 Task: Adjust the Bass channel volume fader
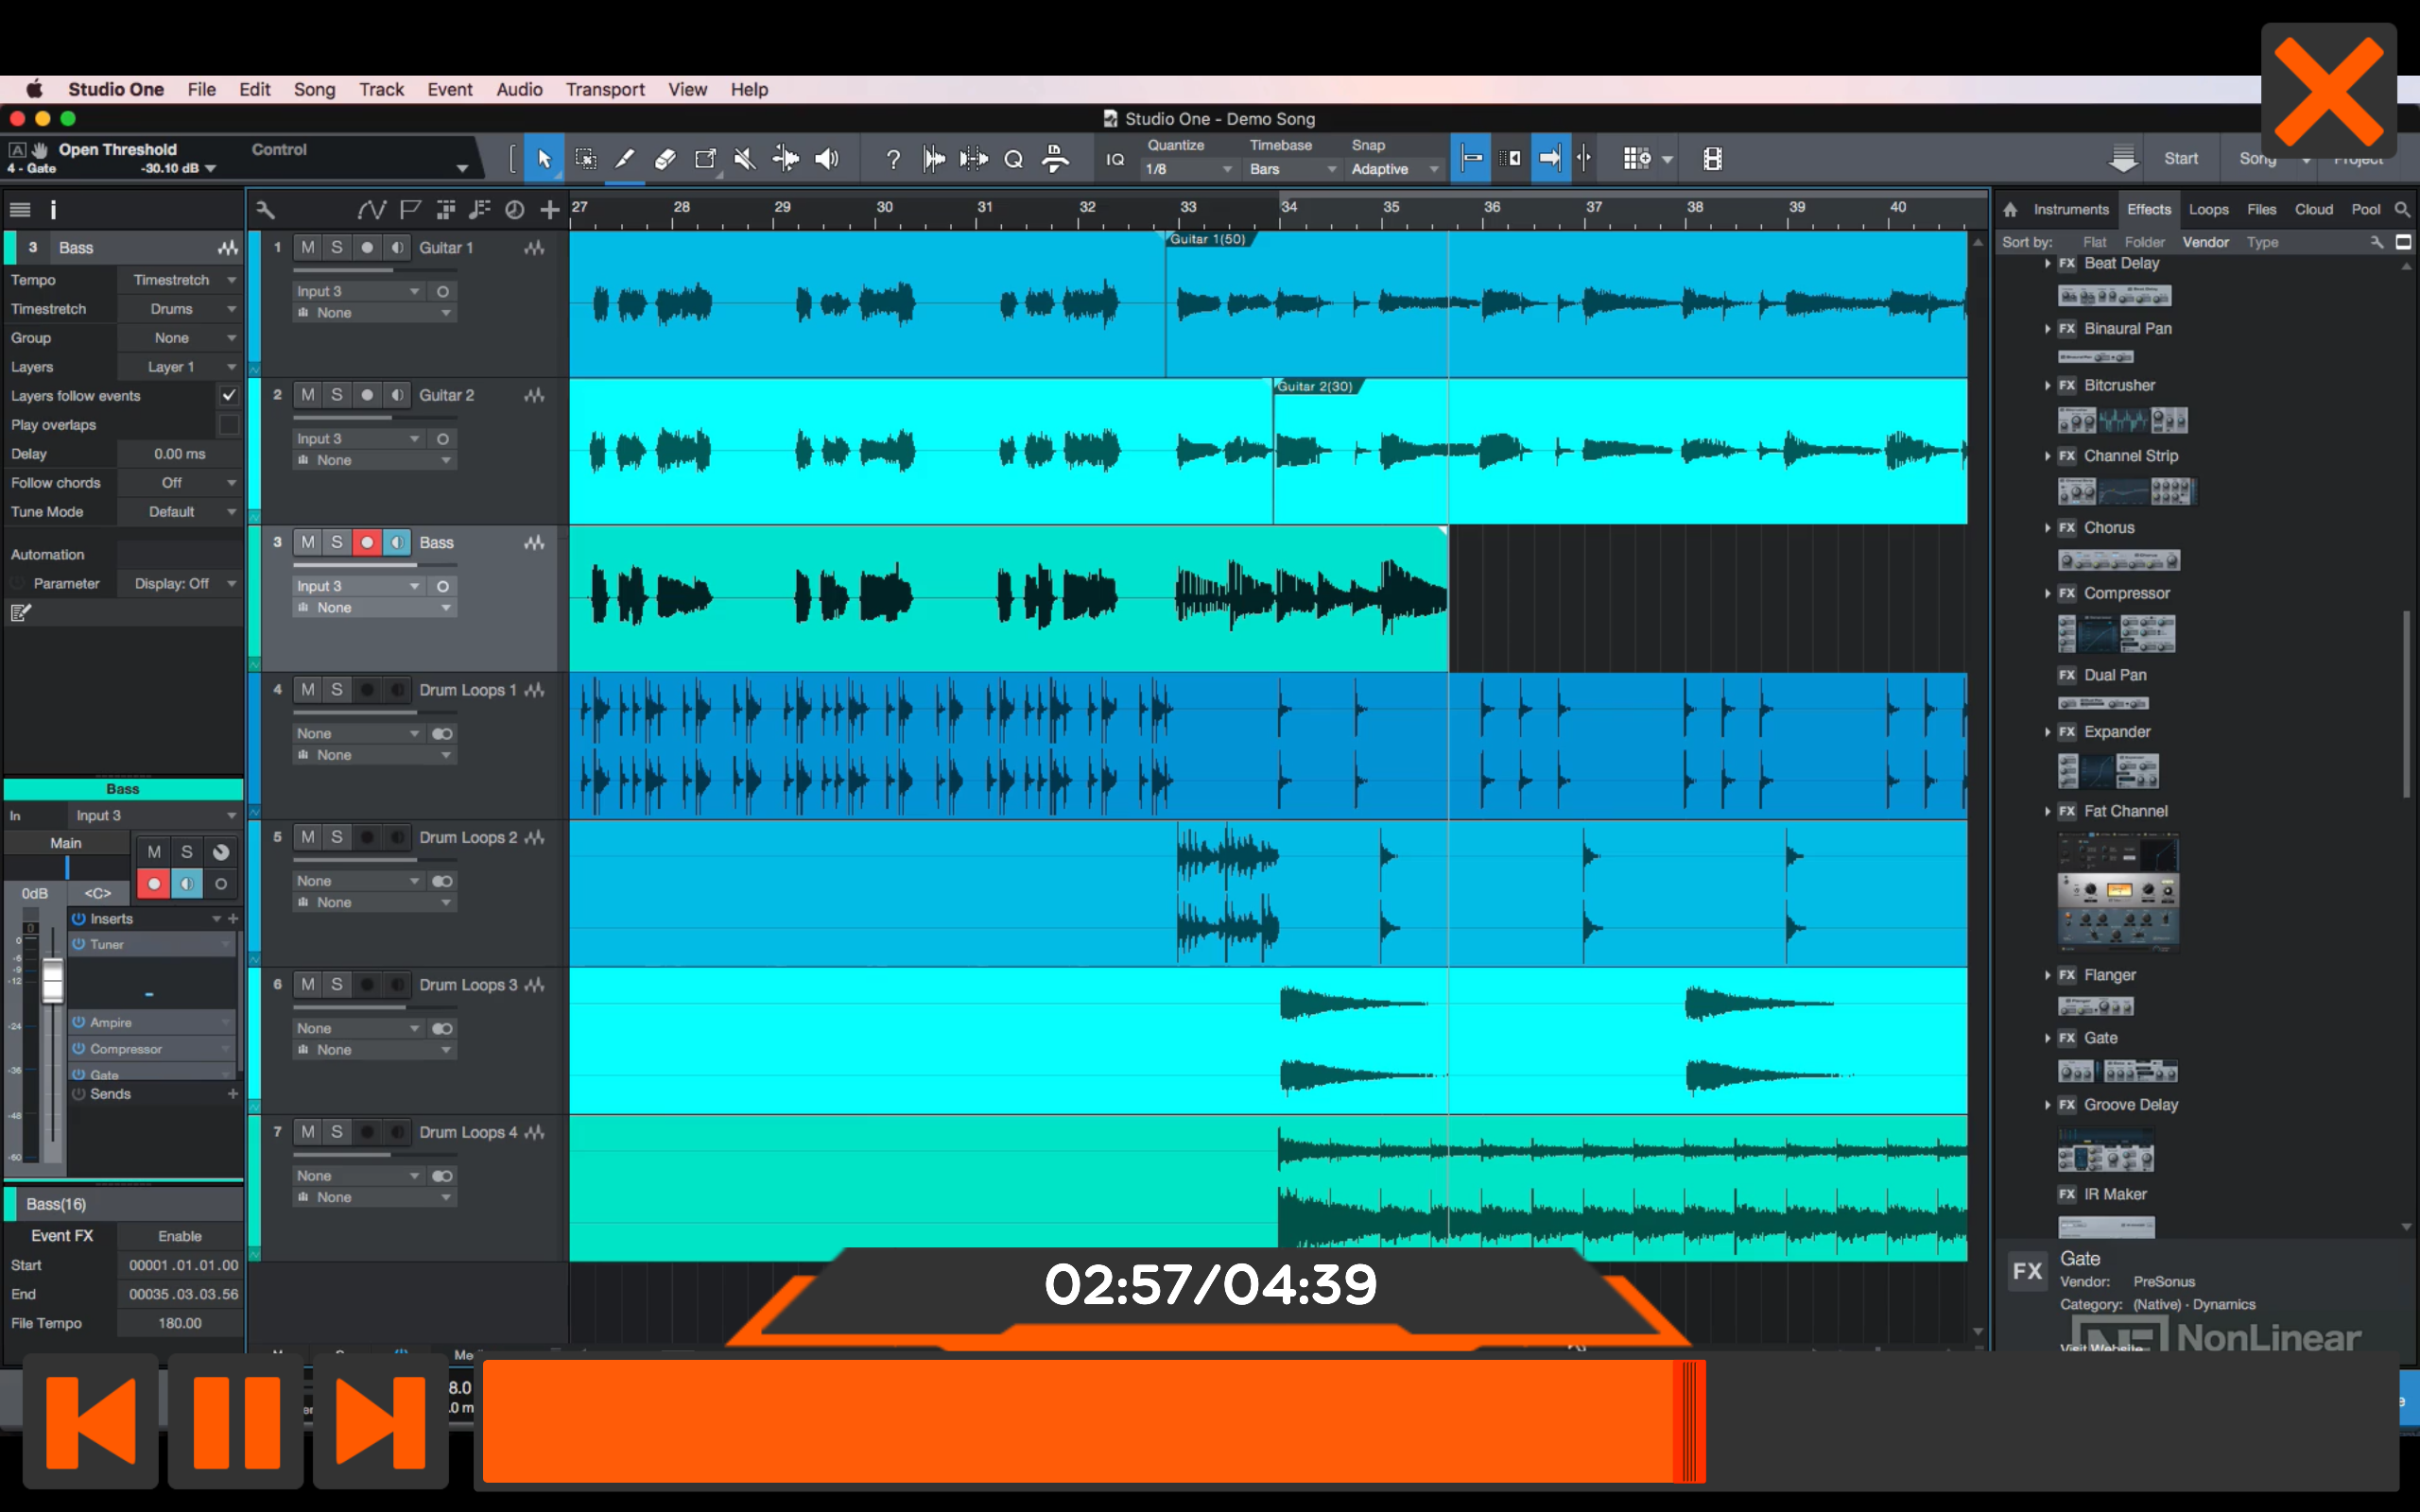pos(52,980)
